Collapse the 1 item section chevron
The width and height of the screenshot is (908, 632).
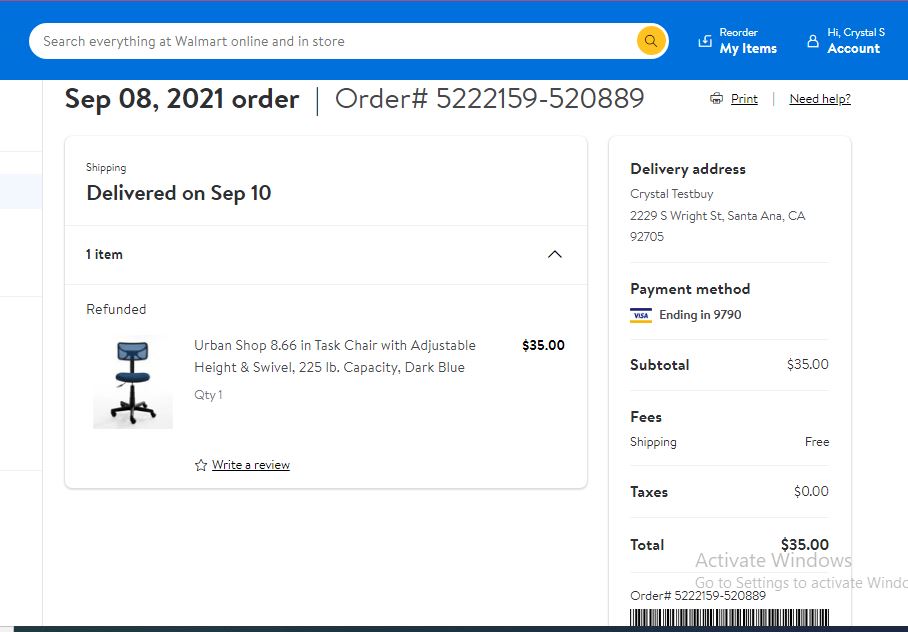click(x=555, y=254)
